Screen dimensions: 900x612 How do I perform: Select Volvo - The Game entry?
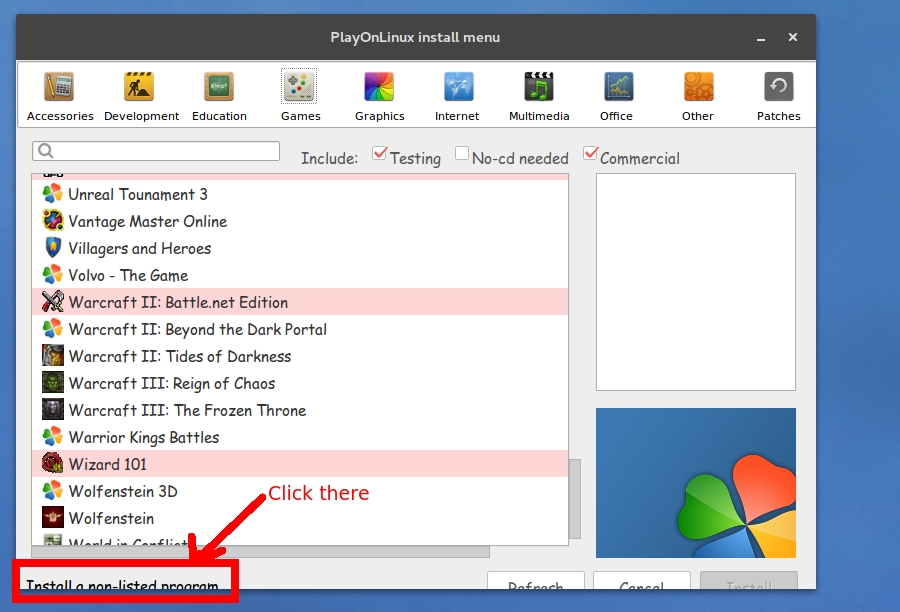pos(300,275)
